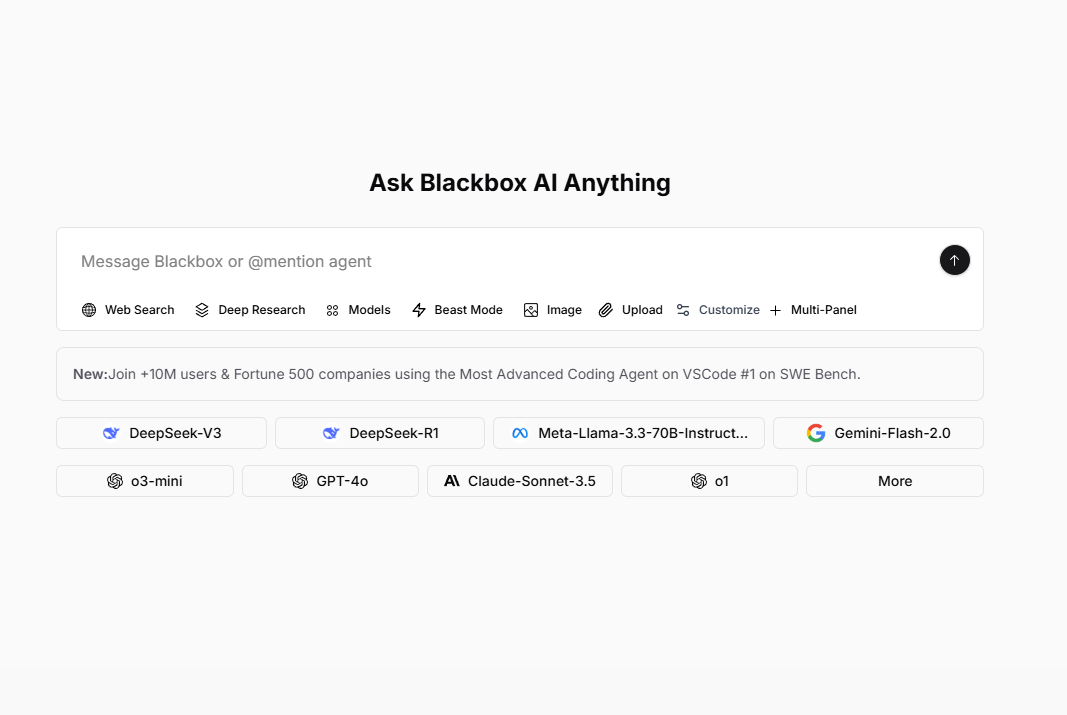The image size is (1067, 715).
Task: Click the Multi-Panel plus icon
Action: (775, 310)
